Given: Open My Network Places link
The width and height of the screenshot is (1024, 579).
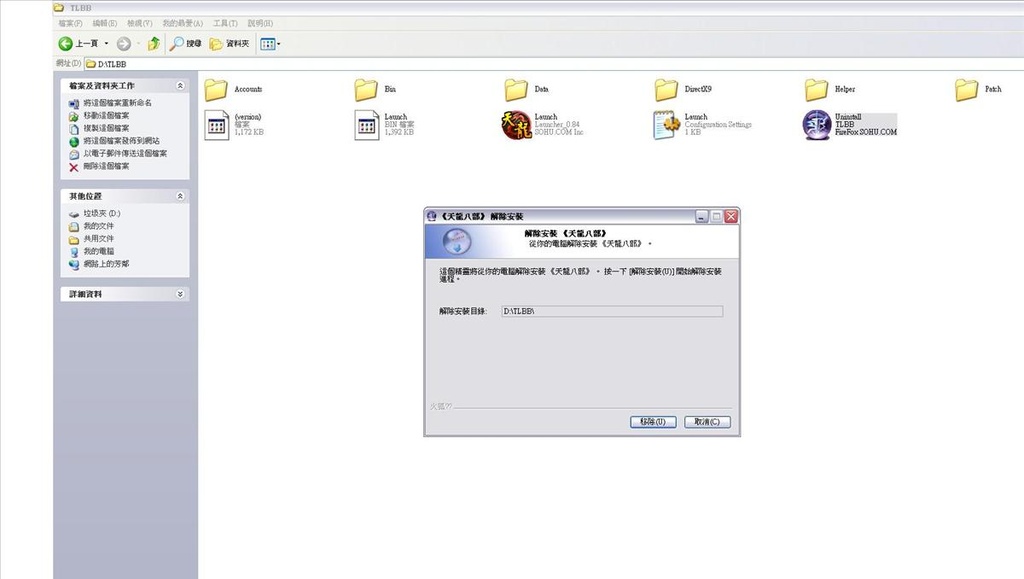Looking at the screenshot, I should [x=106, y=264].
